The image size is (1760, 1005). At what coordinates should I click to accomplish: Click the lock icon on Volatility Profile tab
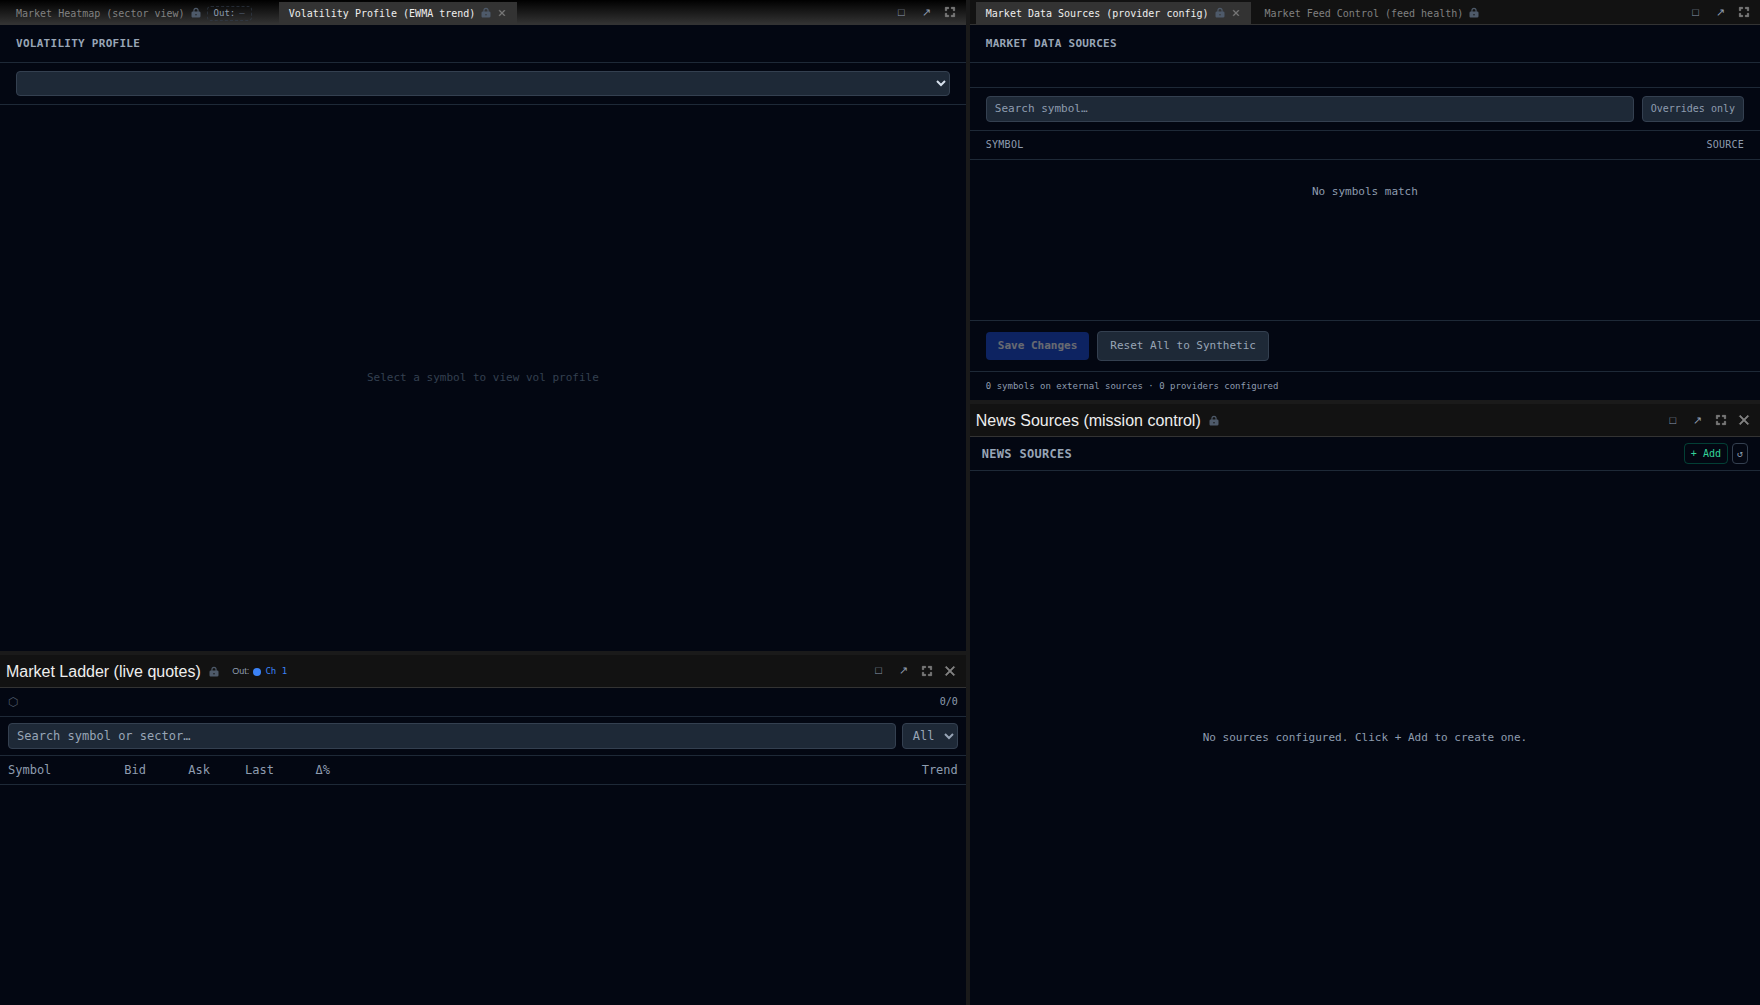[486, 13]
